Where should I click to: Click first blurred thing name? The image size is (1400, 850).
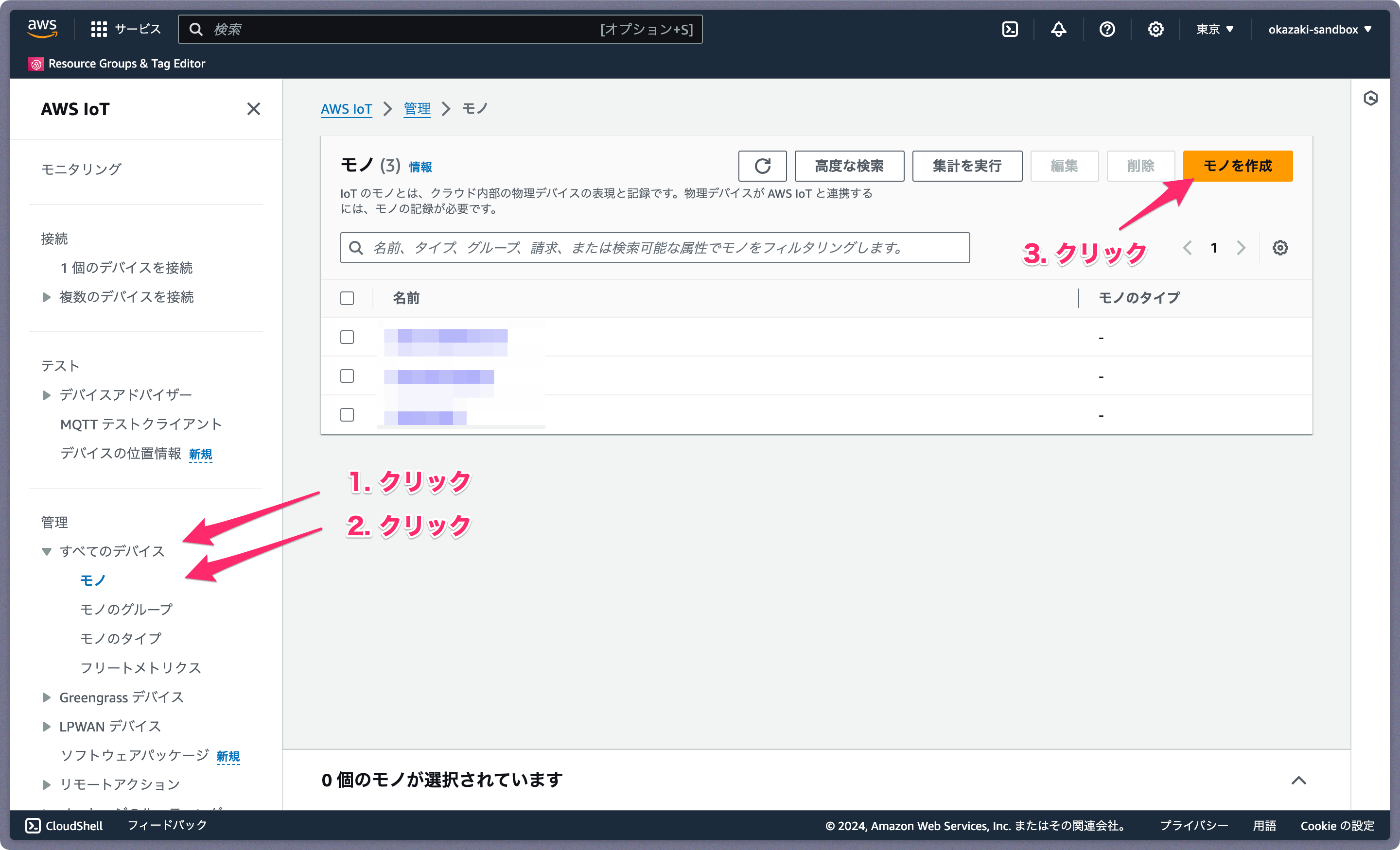tap(446, 341)
